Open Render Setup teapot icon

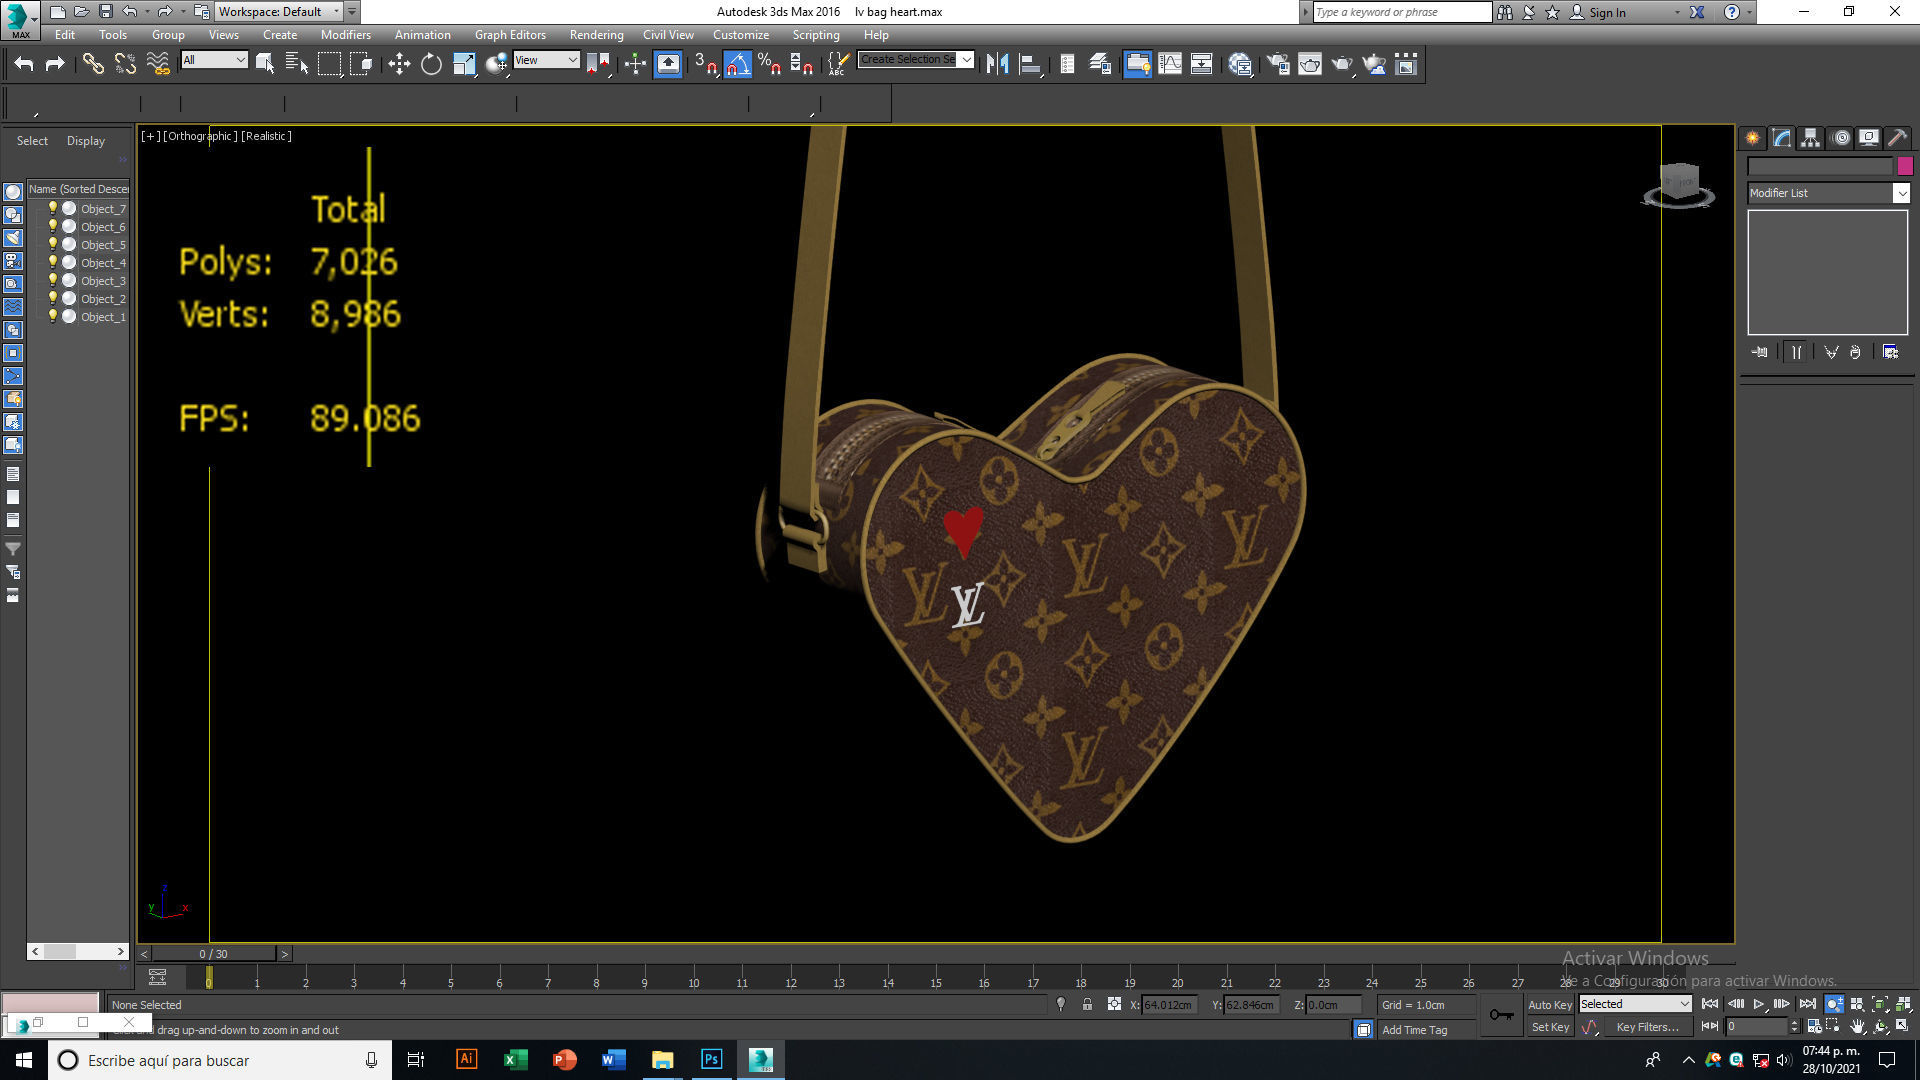coord(1278,64)
